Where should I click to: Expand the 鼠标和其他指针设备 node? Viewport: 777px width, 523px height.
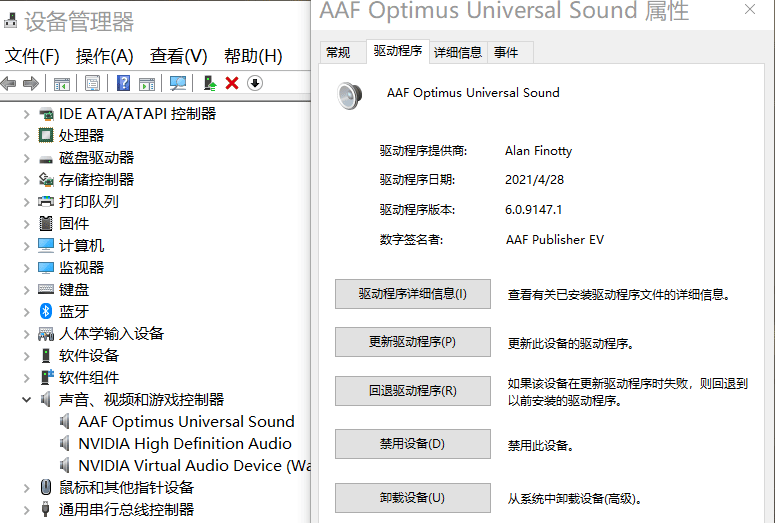[26, 488]
